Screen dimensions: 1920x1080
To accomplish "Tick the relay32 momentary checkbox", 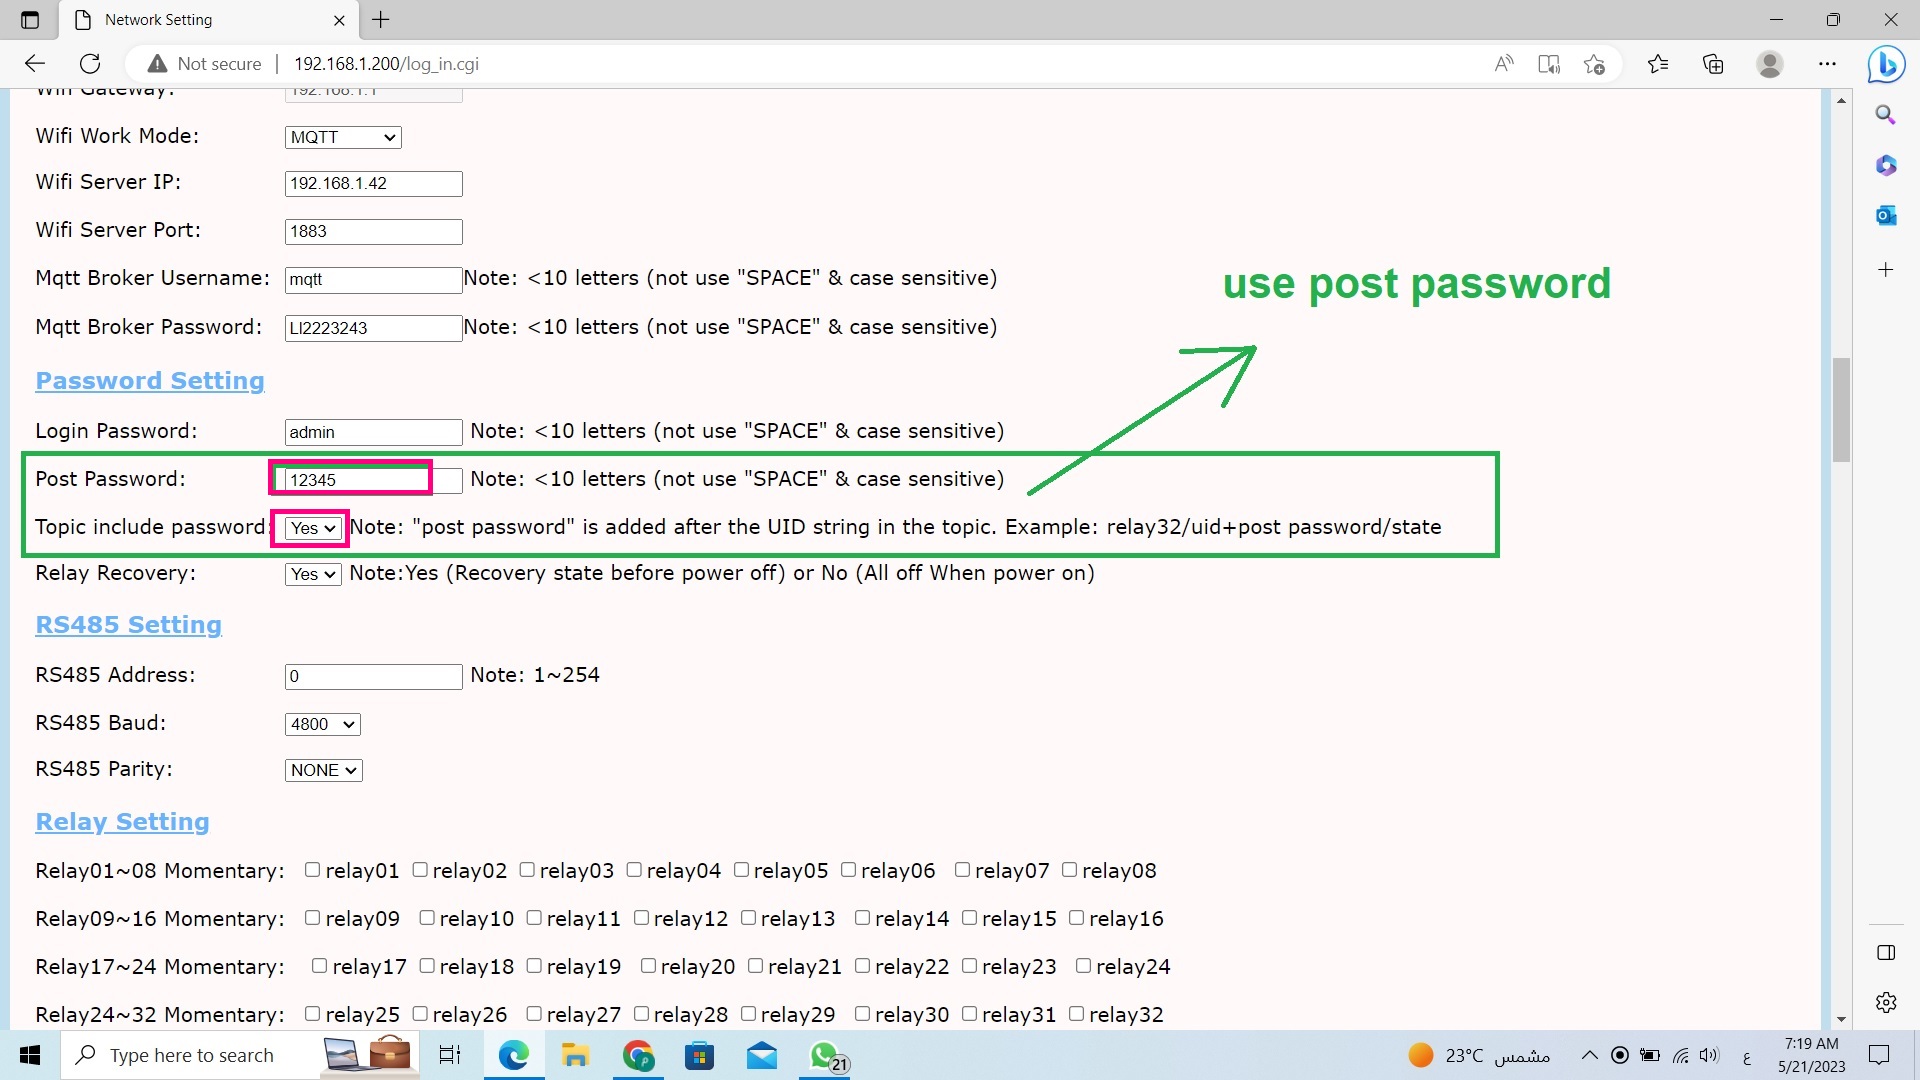I will pyautogui.click(x=1076, y=1014).
